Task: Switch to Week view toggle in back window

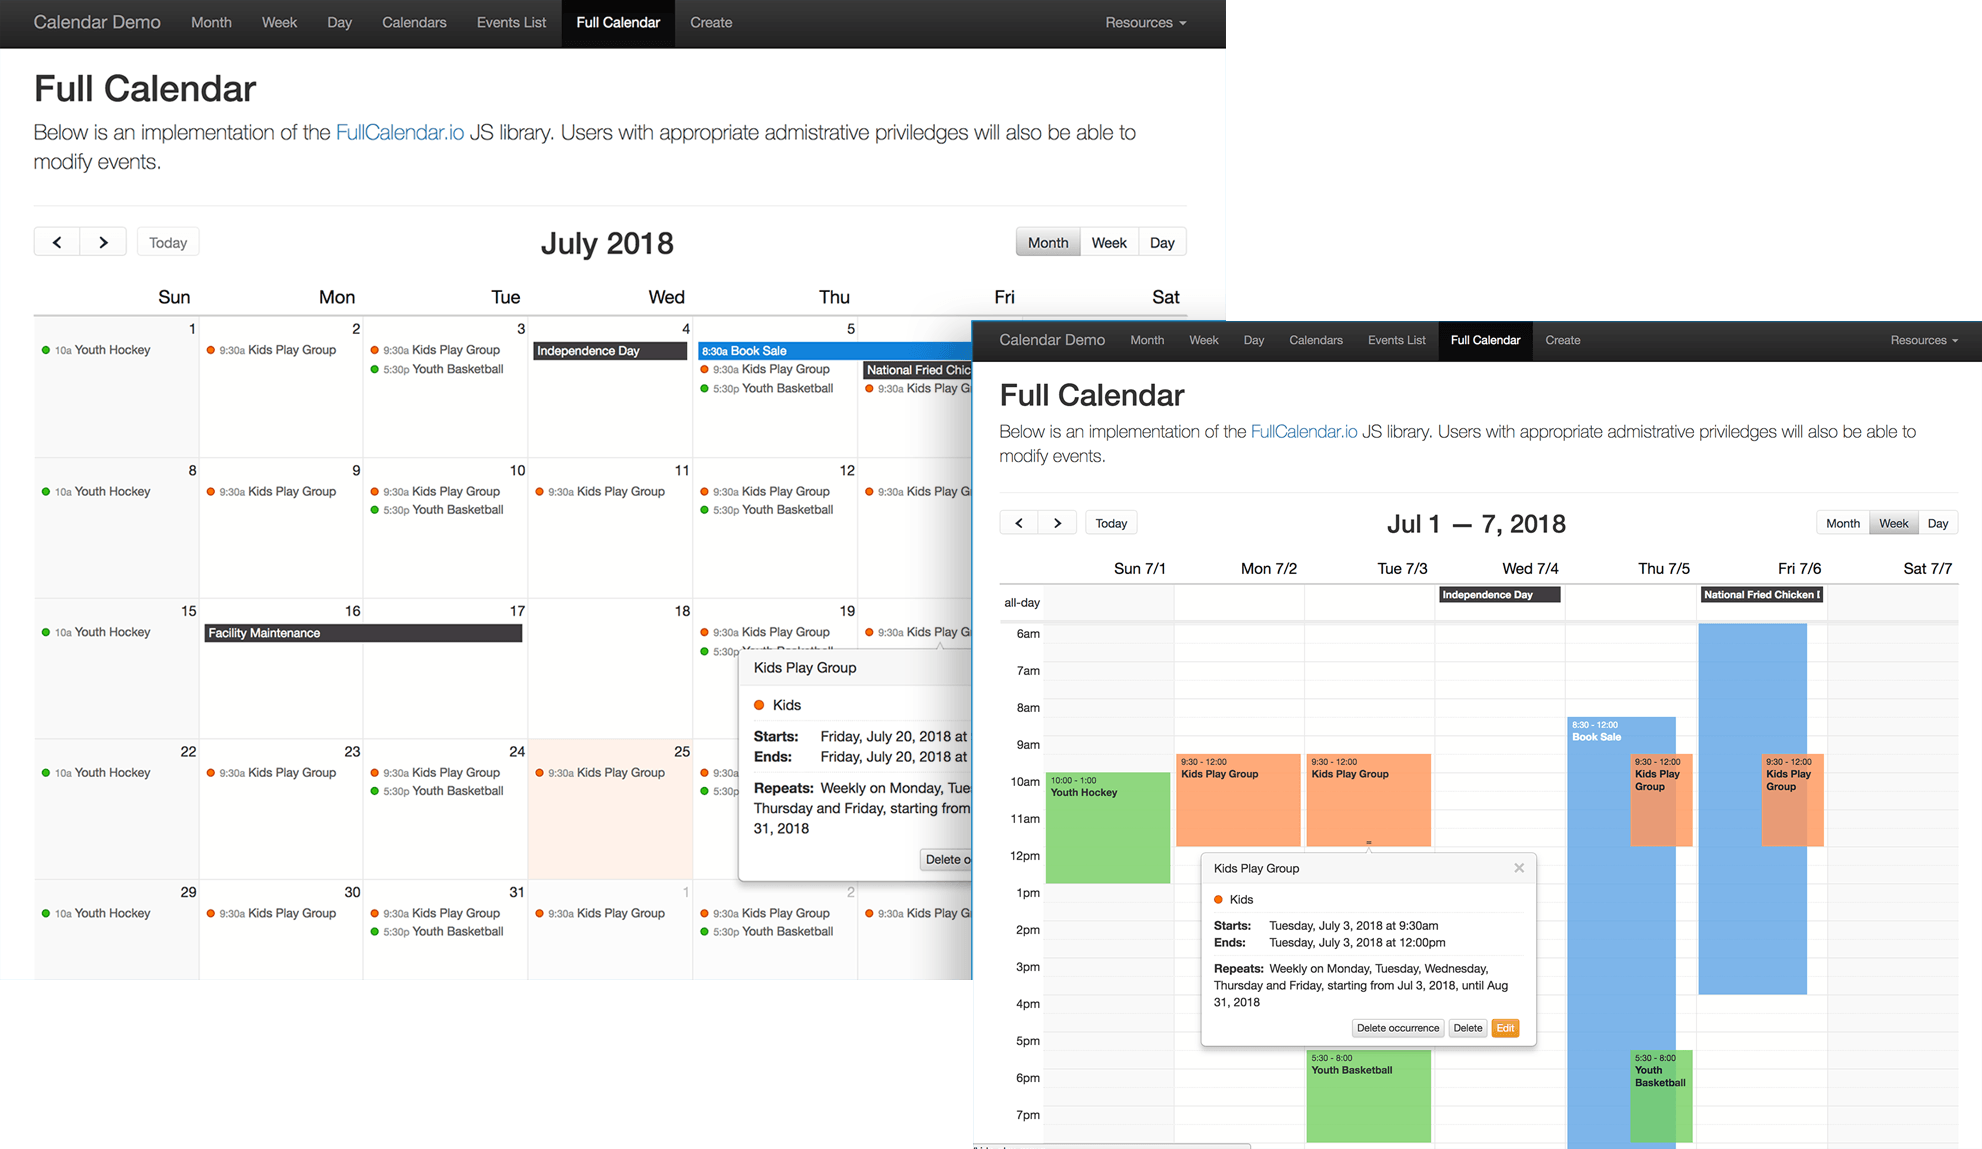Action: click(1109, 242)
